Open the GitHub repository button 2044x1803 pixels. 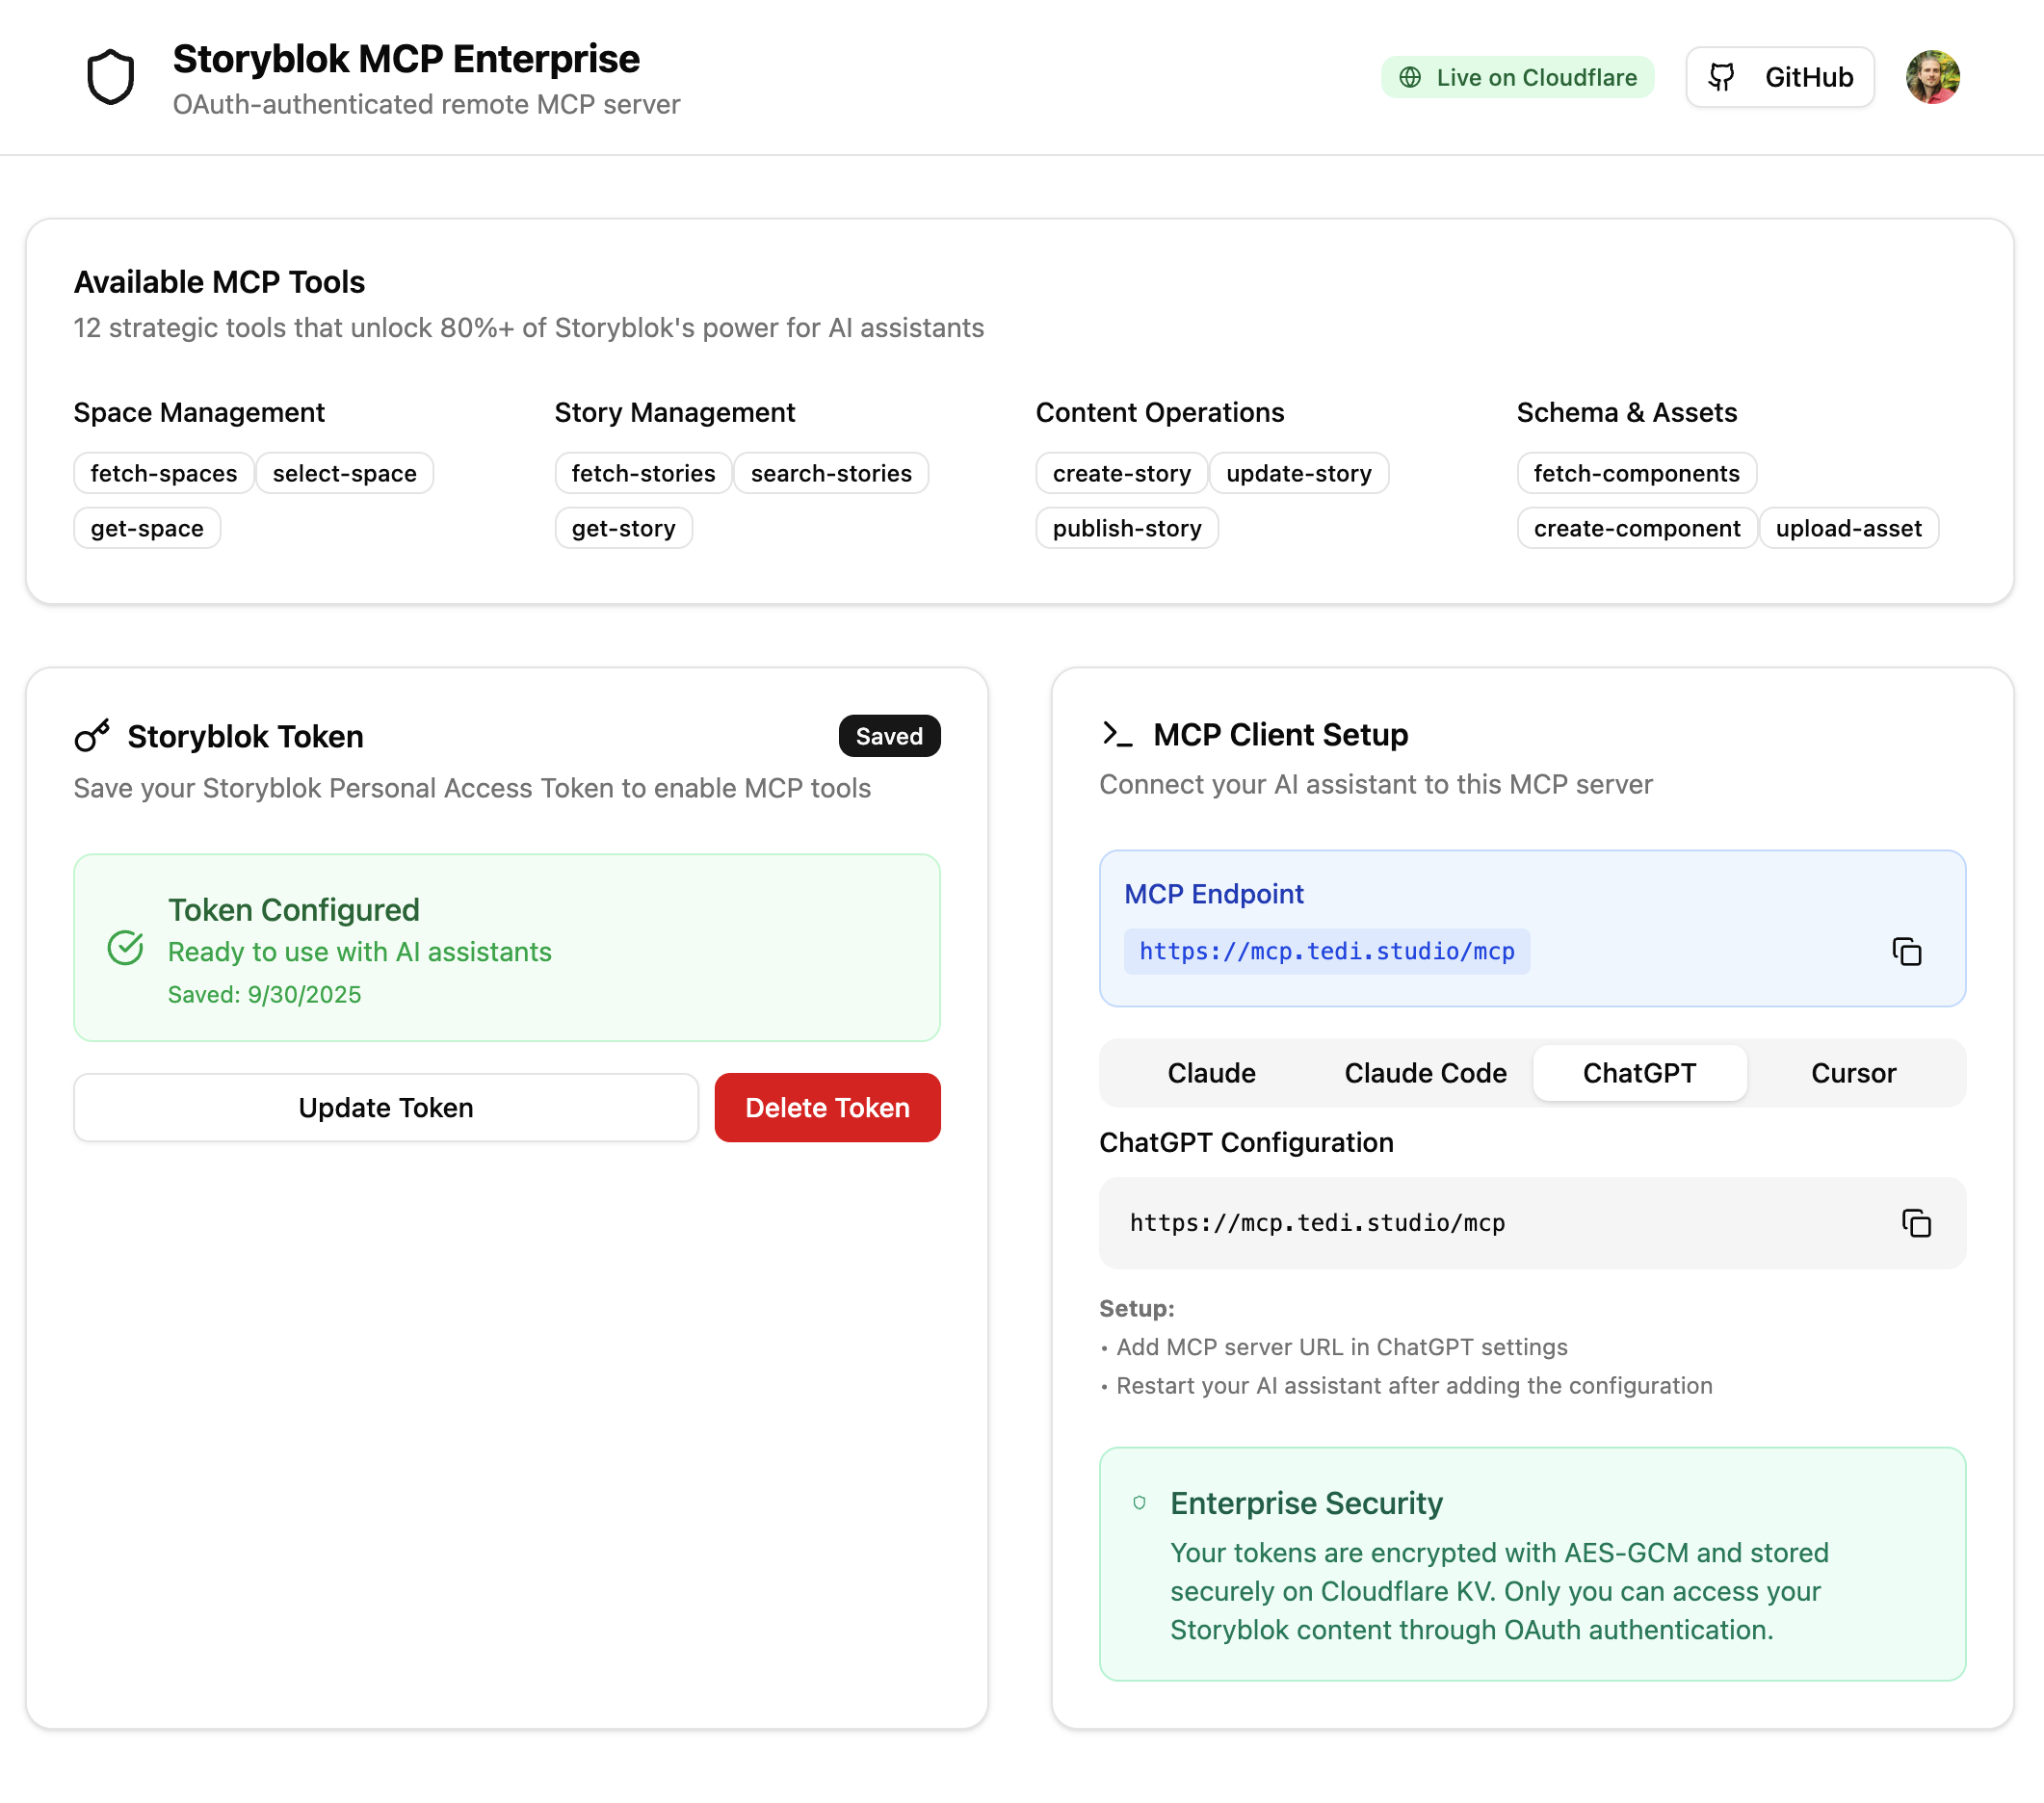pyautogui.click(x=1779, y=77)
